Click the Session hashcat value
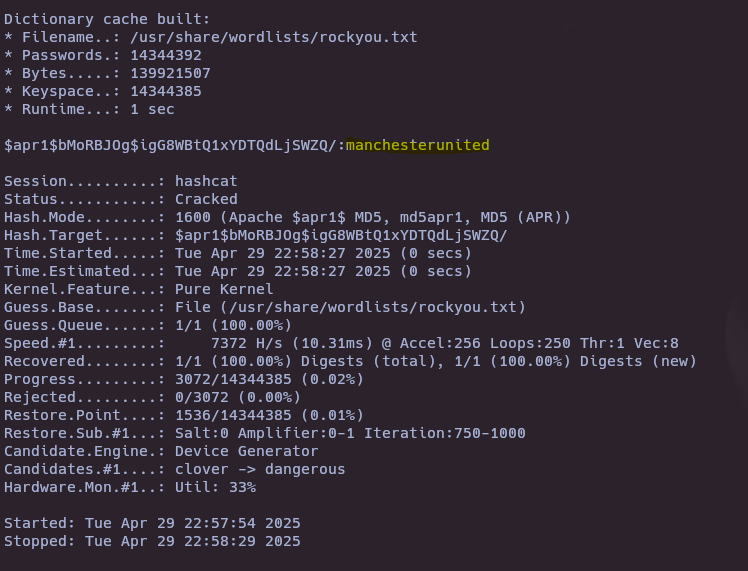Image resolution: width=748 pixels, height=571 pixels. 206,181
